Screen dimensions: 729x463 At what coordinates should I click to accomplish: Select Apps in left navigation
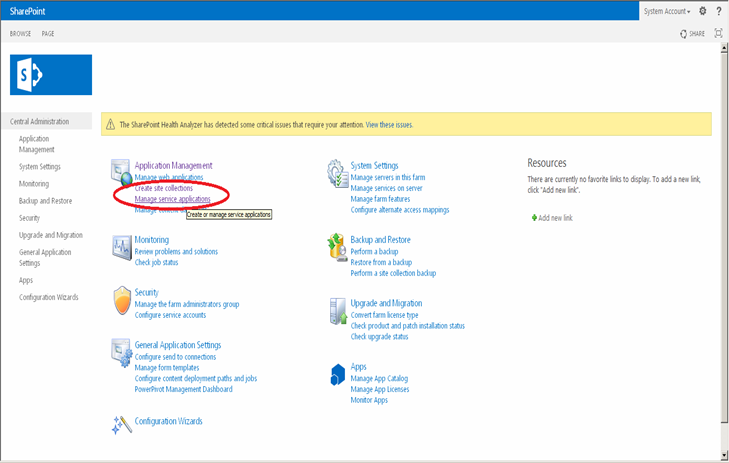click(x=26, y=280)
